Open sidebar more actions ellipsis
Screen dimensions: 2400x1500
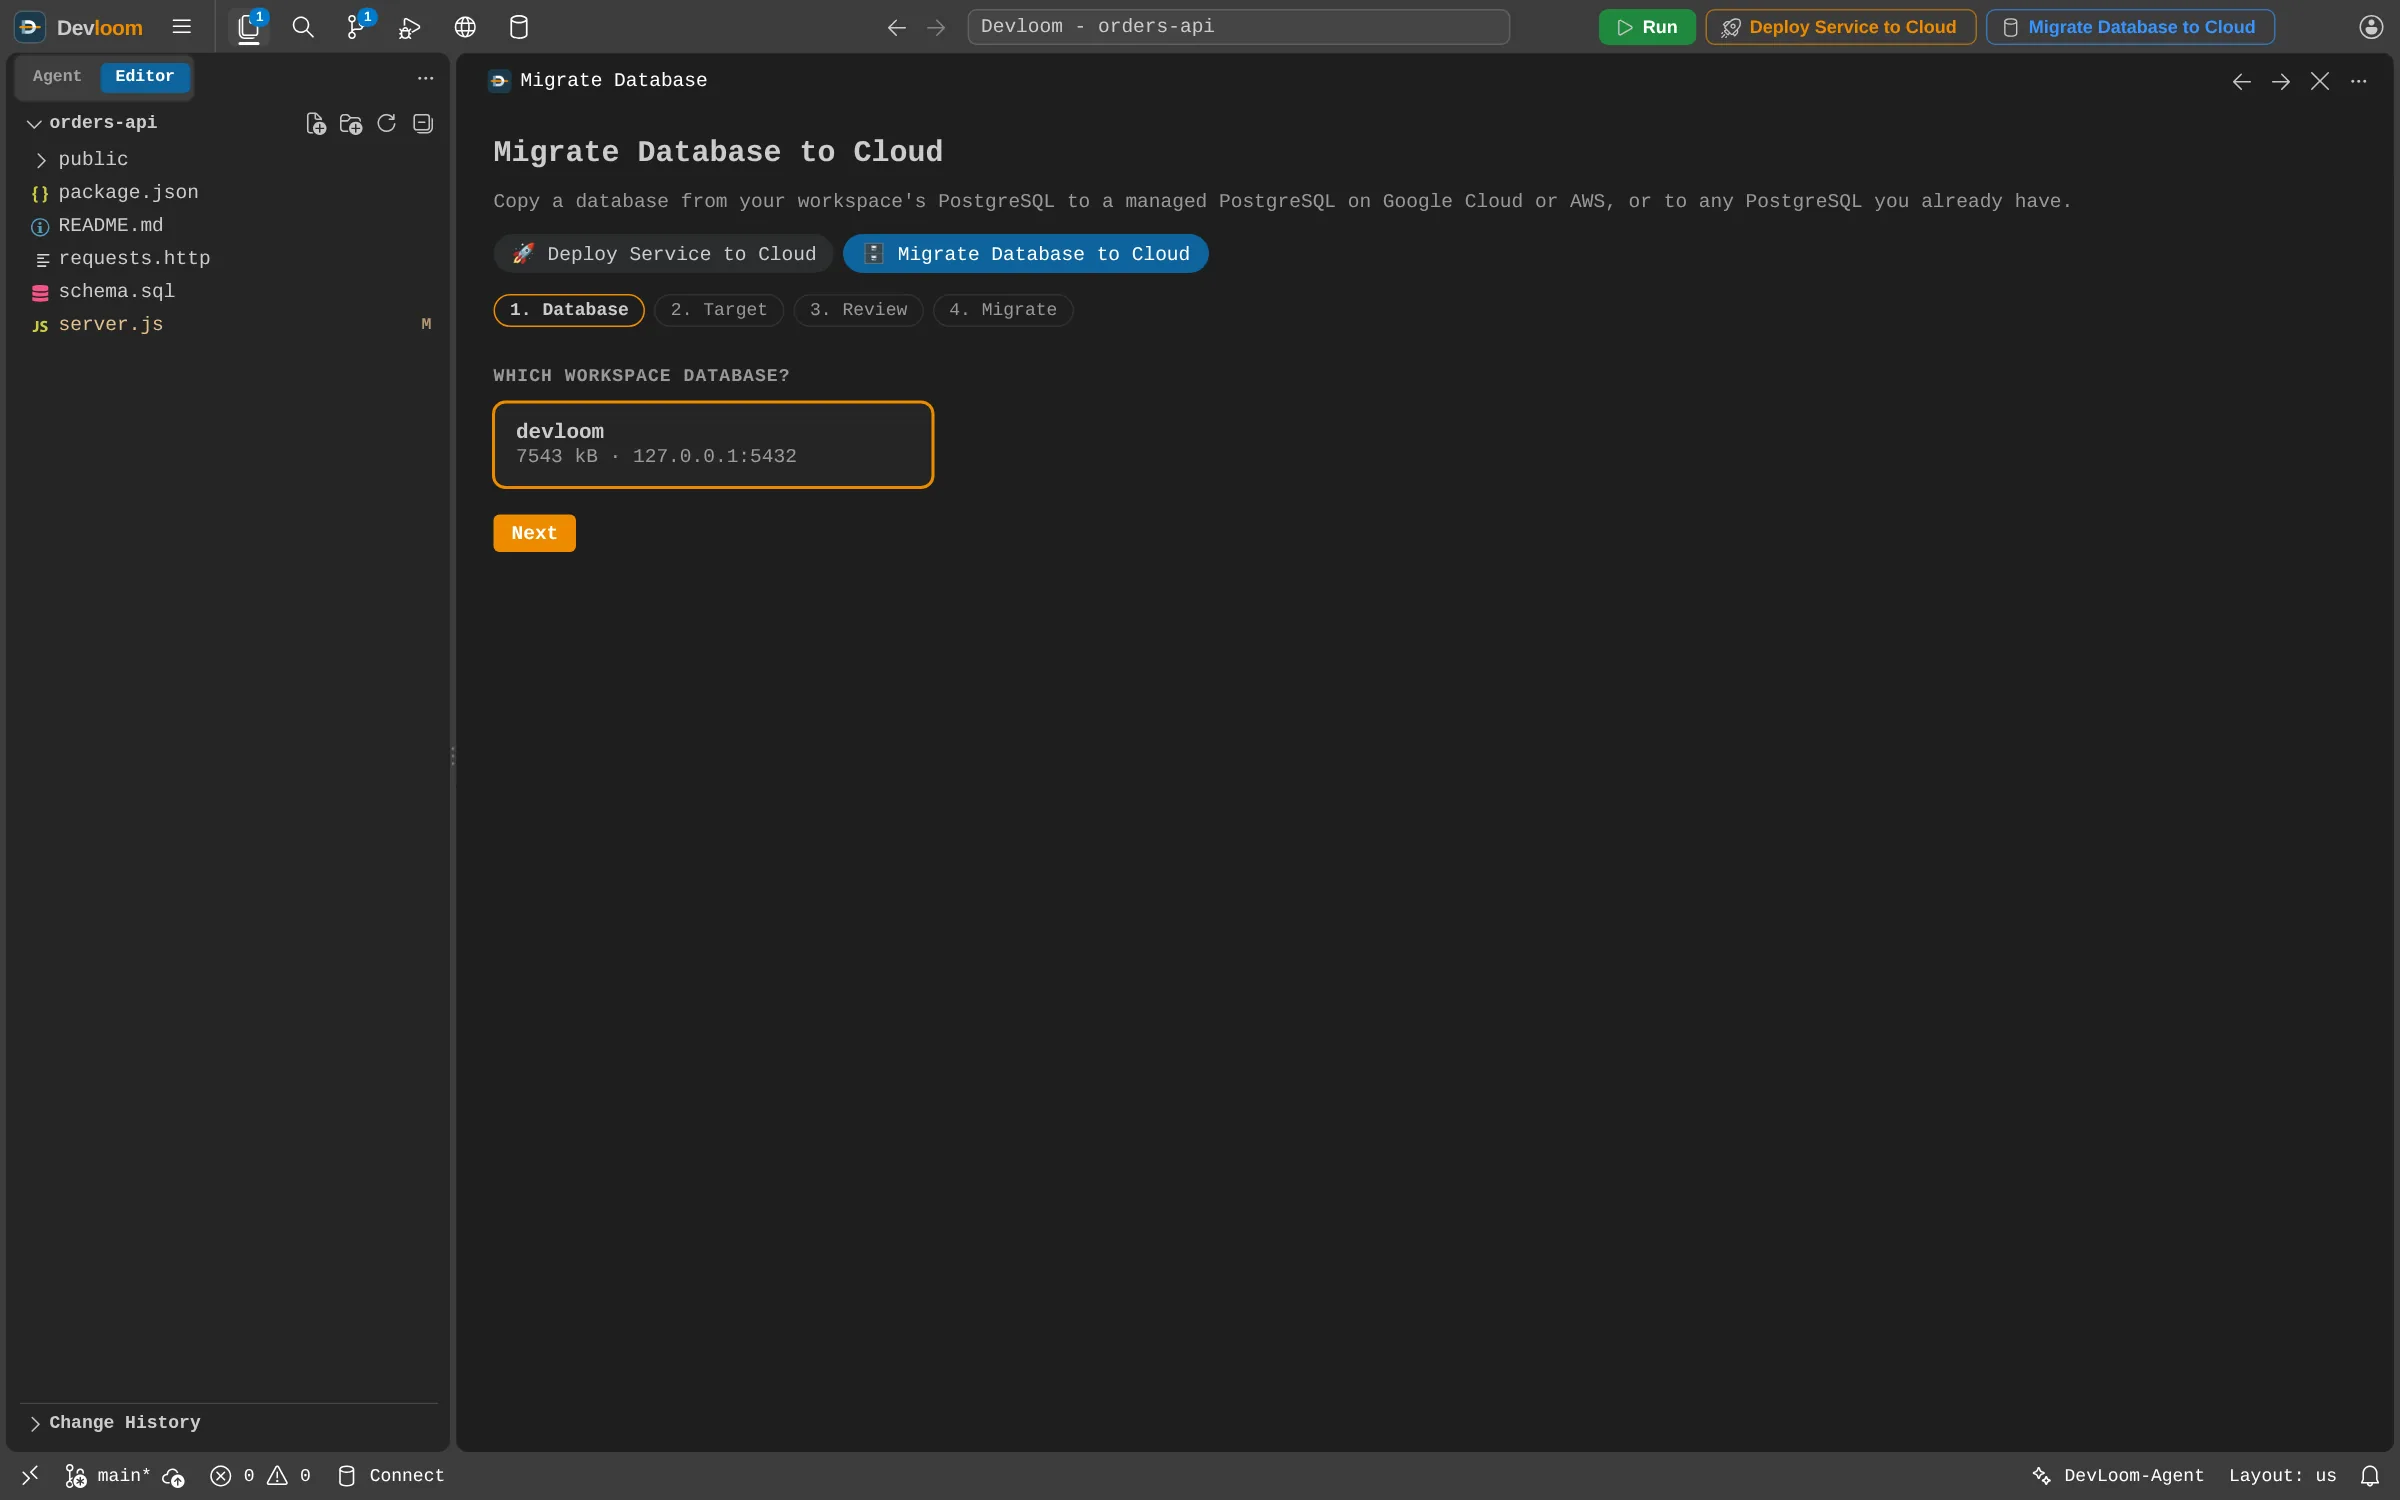tap(425, 77)
